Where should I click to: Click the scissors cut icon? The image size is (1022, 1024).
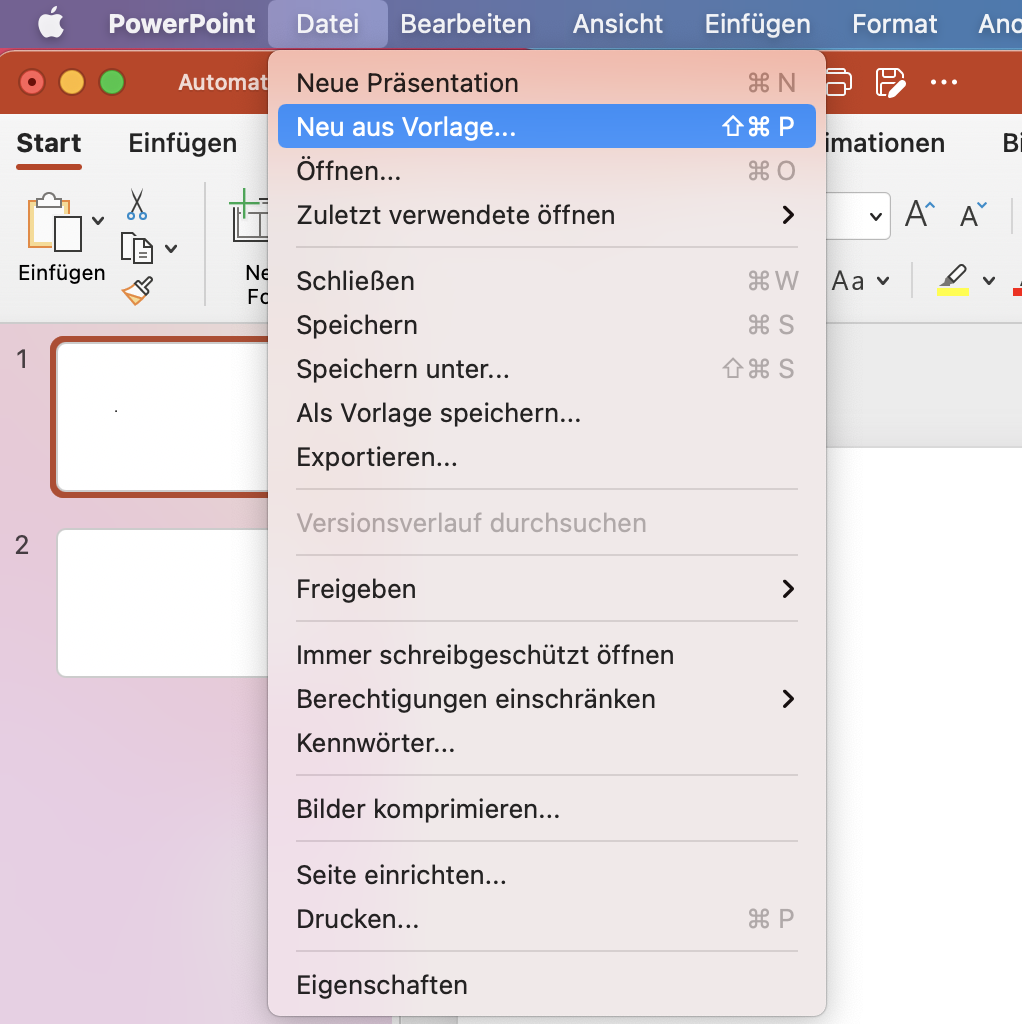136,204
